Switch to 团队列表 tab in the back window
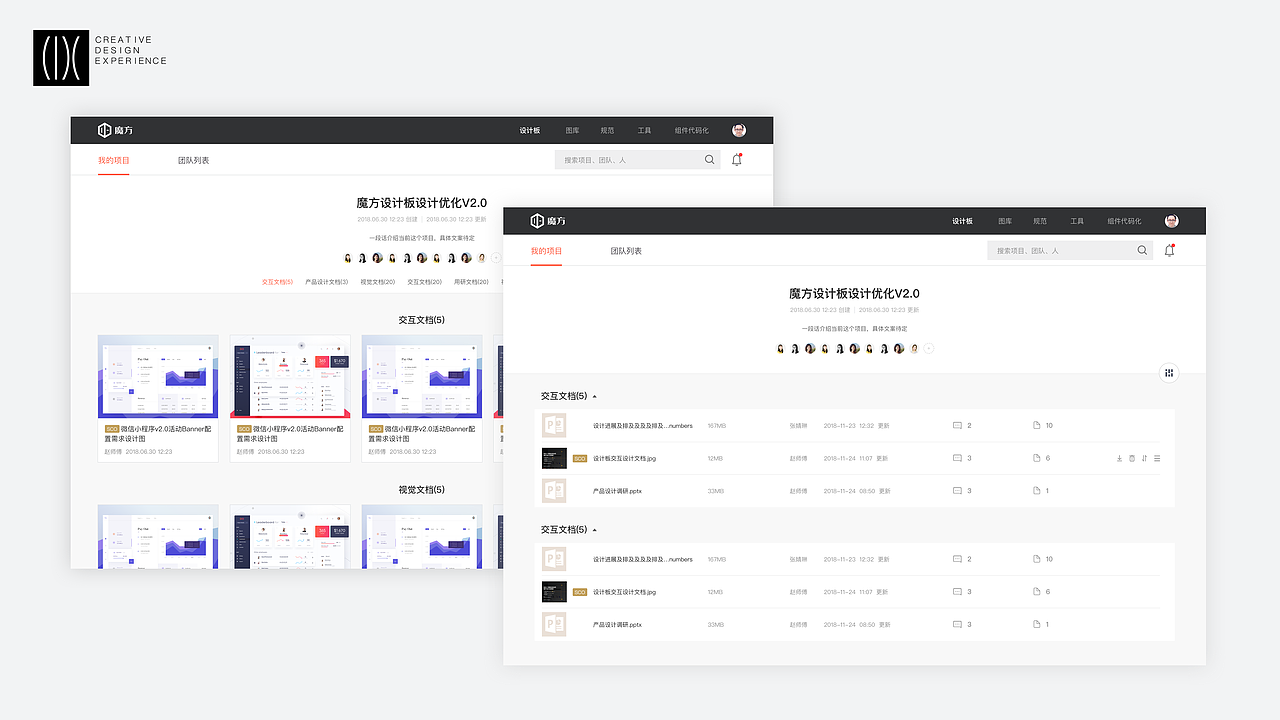Viewport: 1280px width, 720px height. tap(193, 160)
